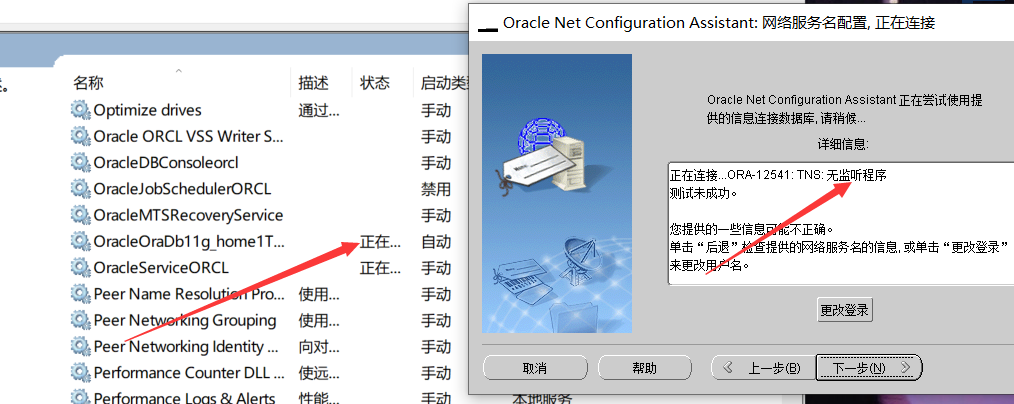Click the OracleDBConsoleorcl gear icon

(x=80, y=162)
